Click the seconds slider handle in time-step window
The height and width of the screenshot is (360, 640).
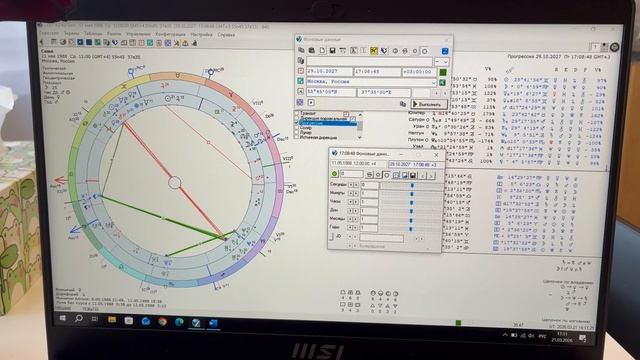412,185
